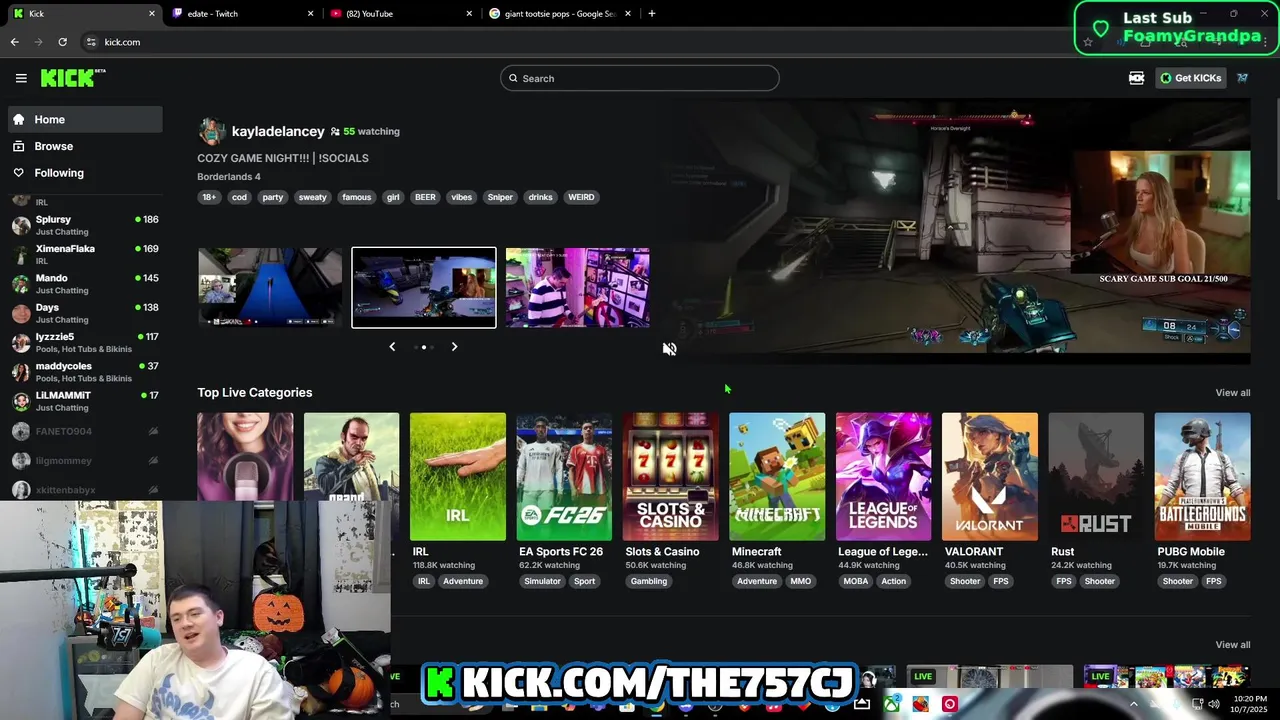
Task: Switch to the edate - Twitch tab
Action: 241,14
